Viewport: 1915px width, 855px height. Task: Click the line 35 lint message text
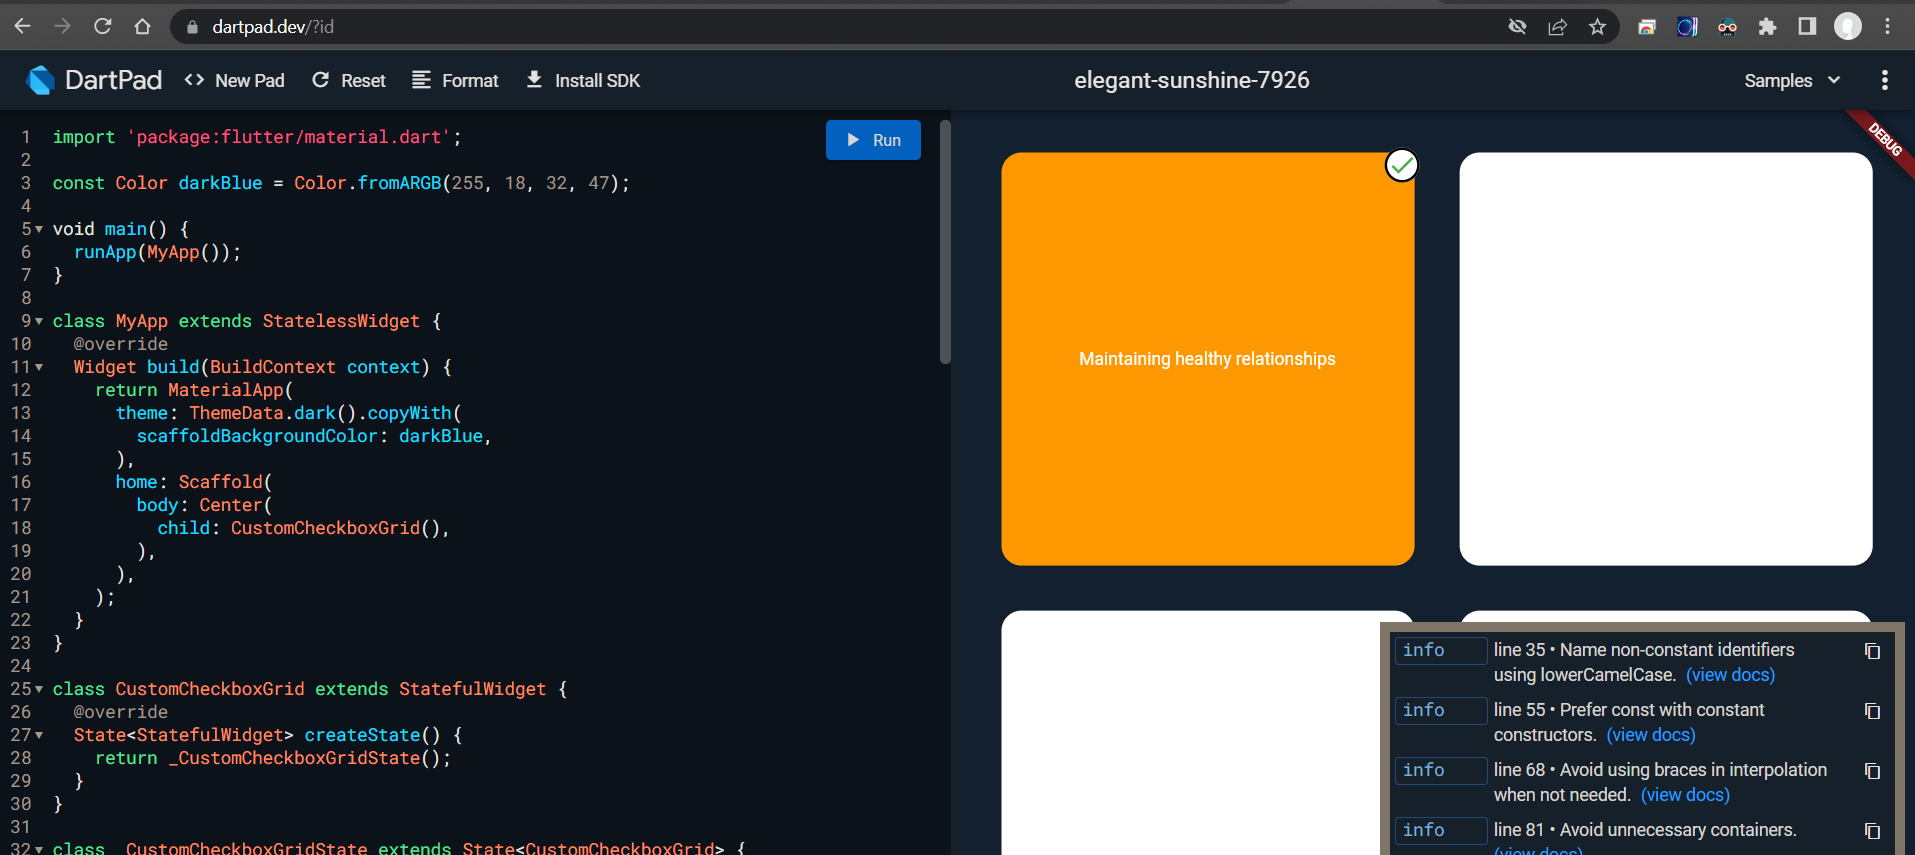tap(1644, 662)
